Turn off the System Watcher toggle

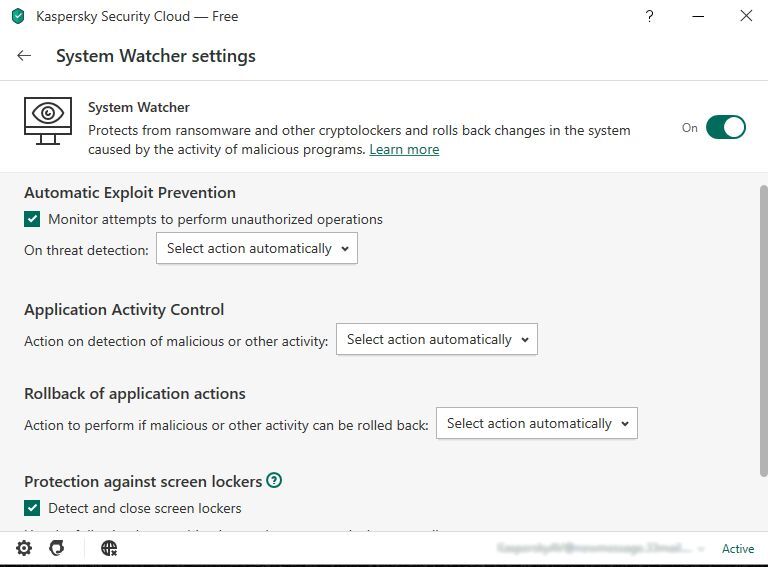coord(725,127)
